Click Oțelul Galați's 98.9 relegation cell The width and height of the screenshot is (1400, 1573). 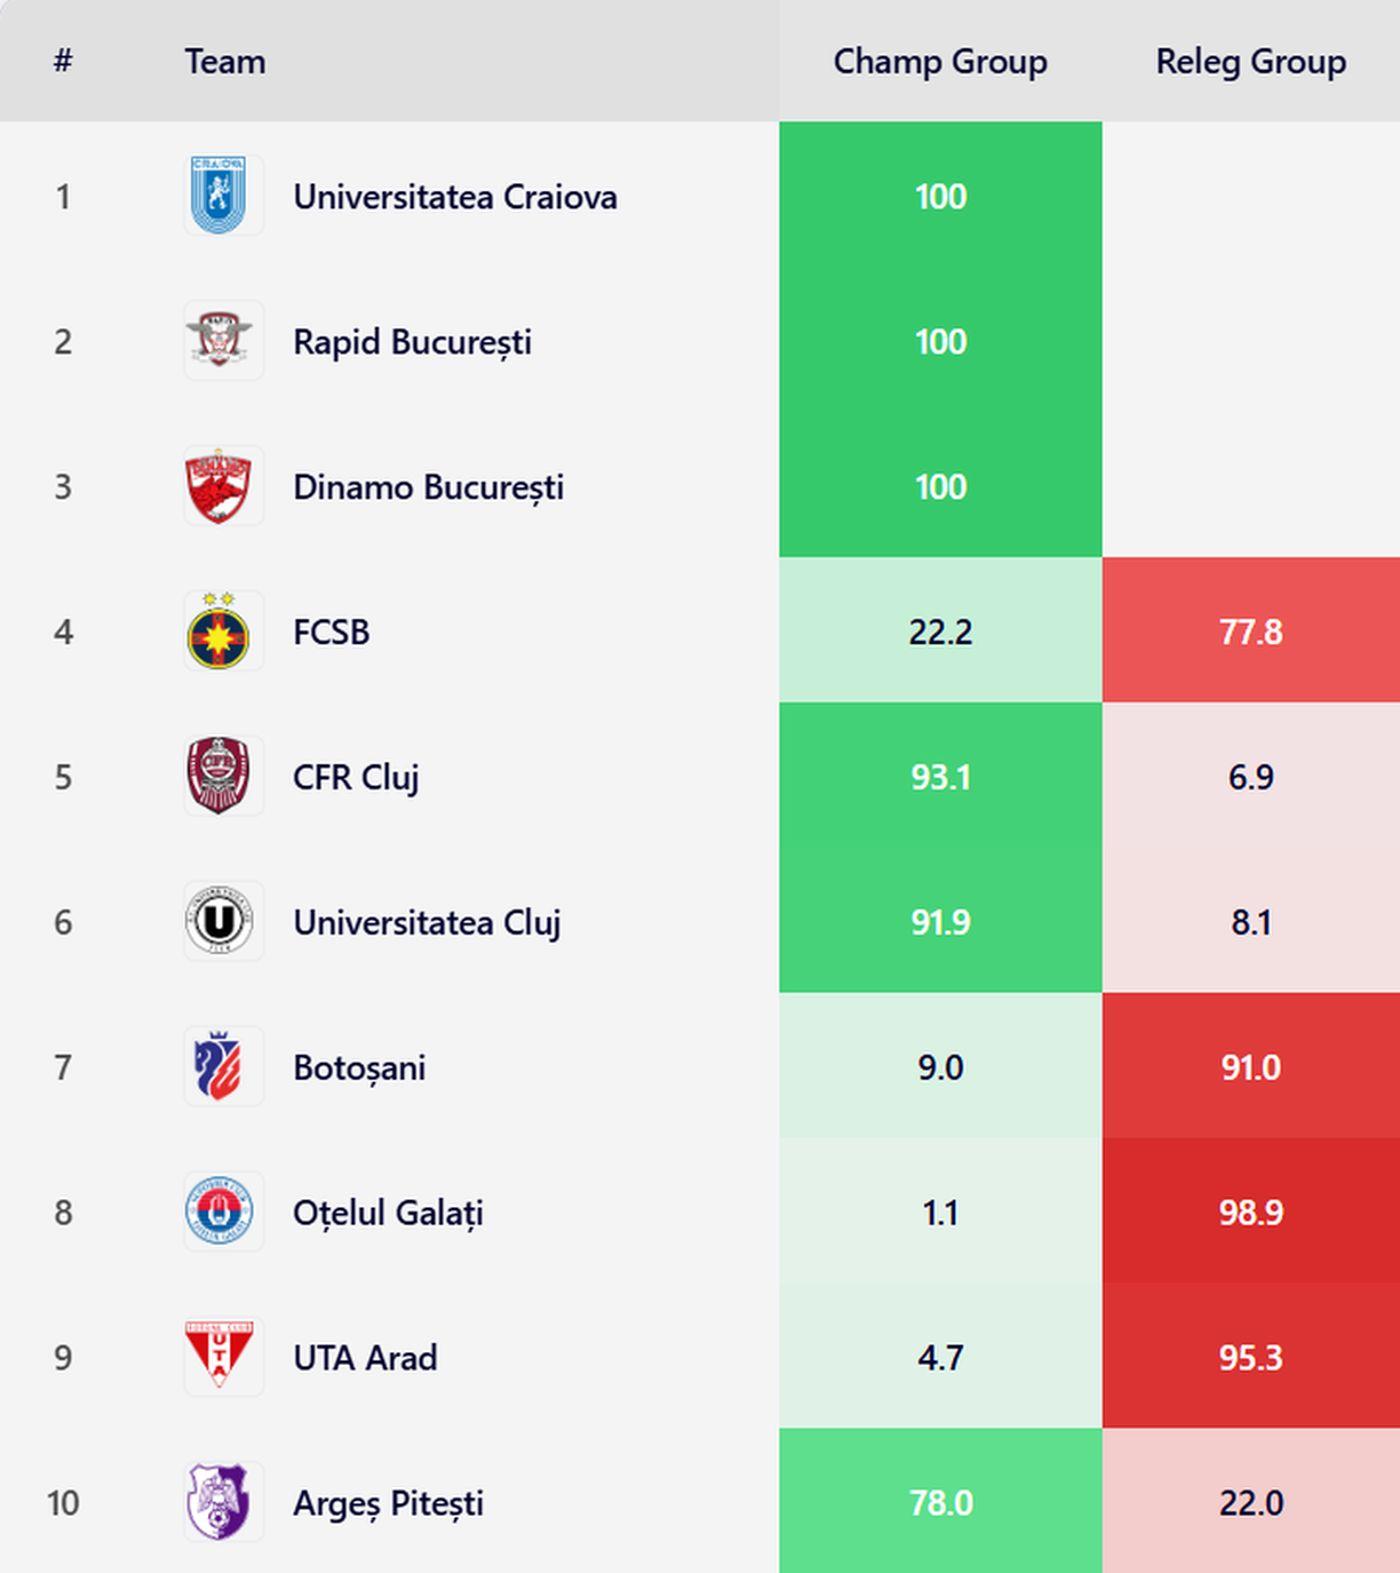tap(1250, 1212)
